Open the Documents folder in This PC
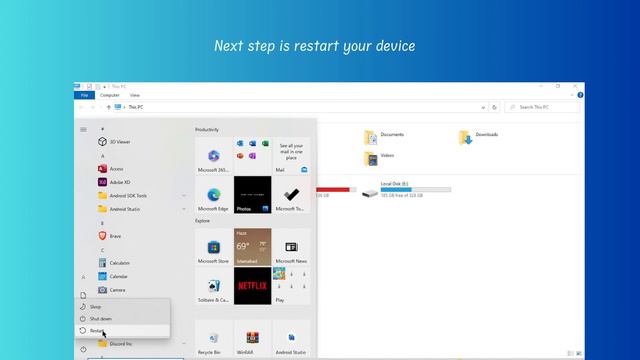640x360 pixels. pyautogui.click(x=384, y=138)
